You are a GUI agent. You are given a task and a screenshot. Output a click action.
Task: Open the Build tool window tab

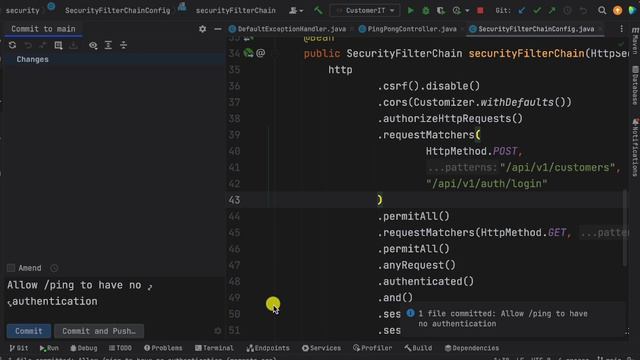tap(418, 348)
